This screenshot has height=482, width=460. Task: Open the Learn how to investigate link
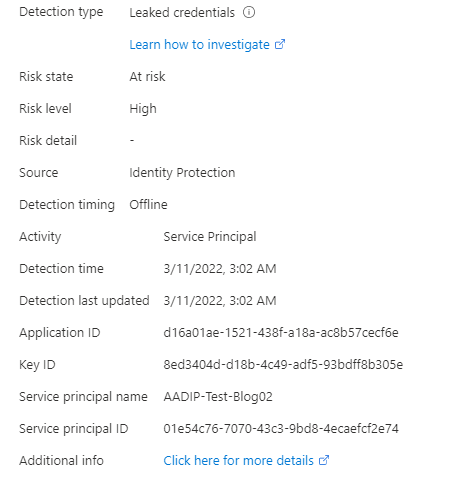(199, 45)
